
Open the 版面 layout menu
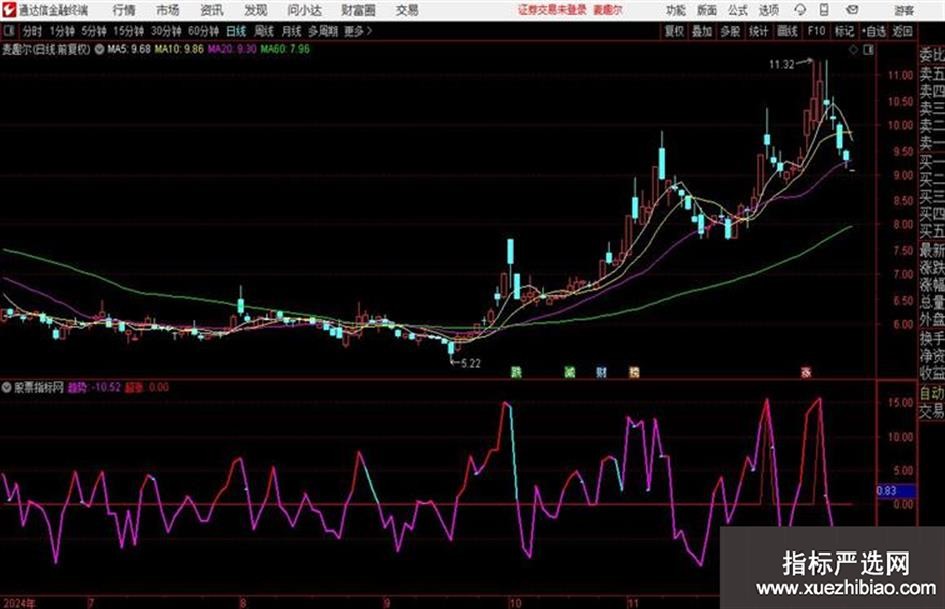[707, 10]
